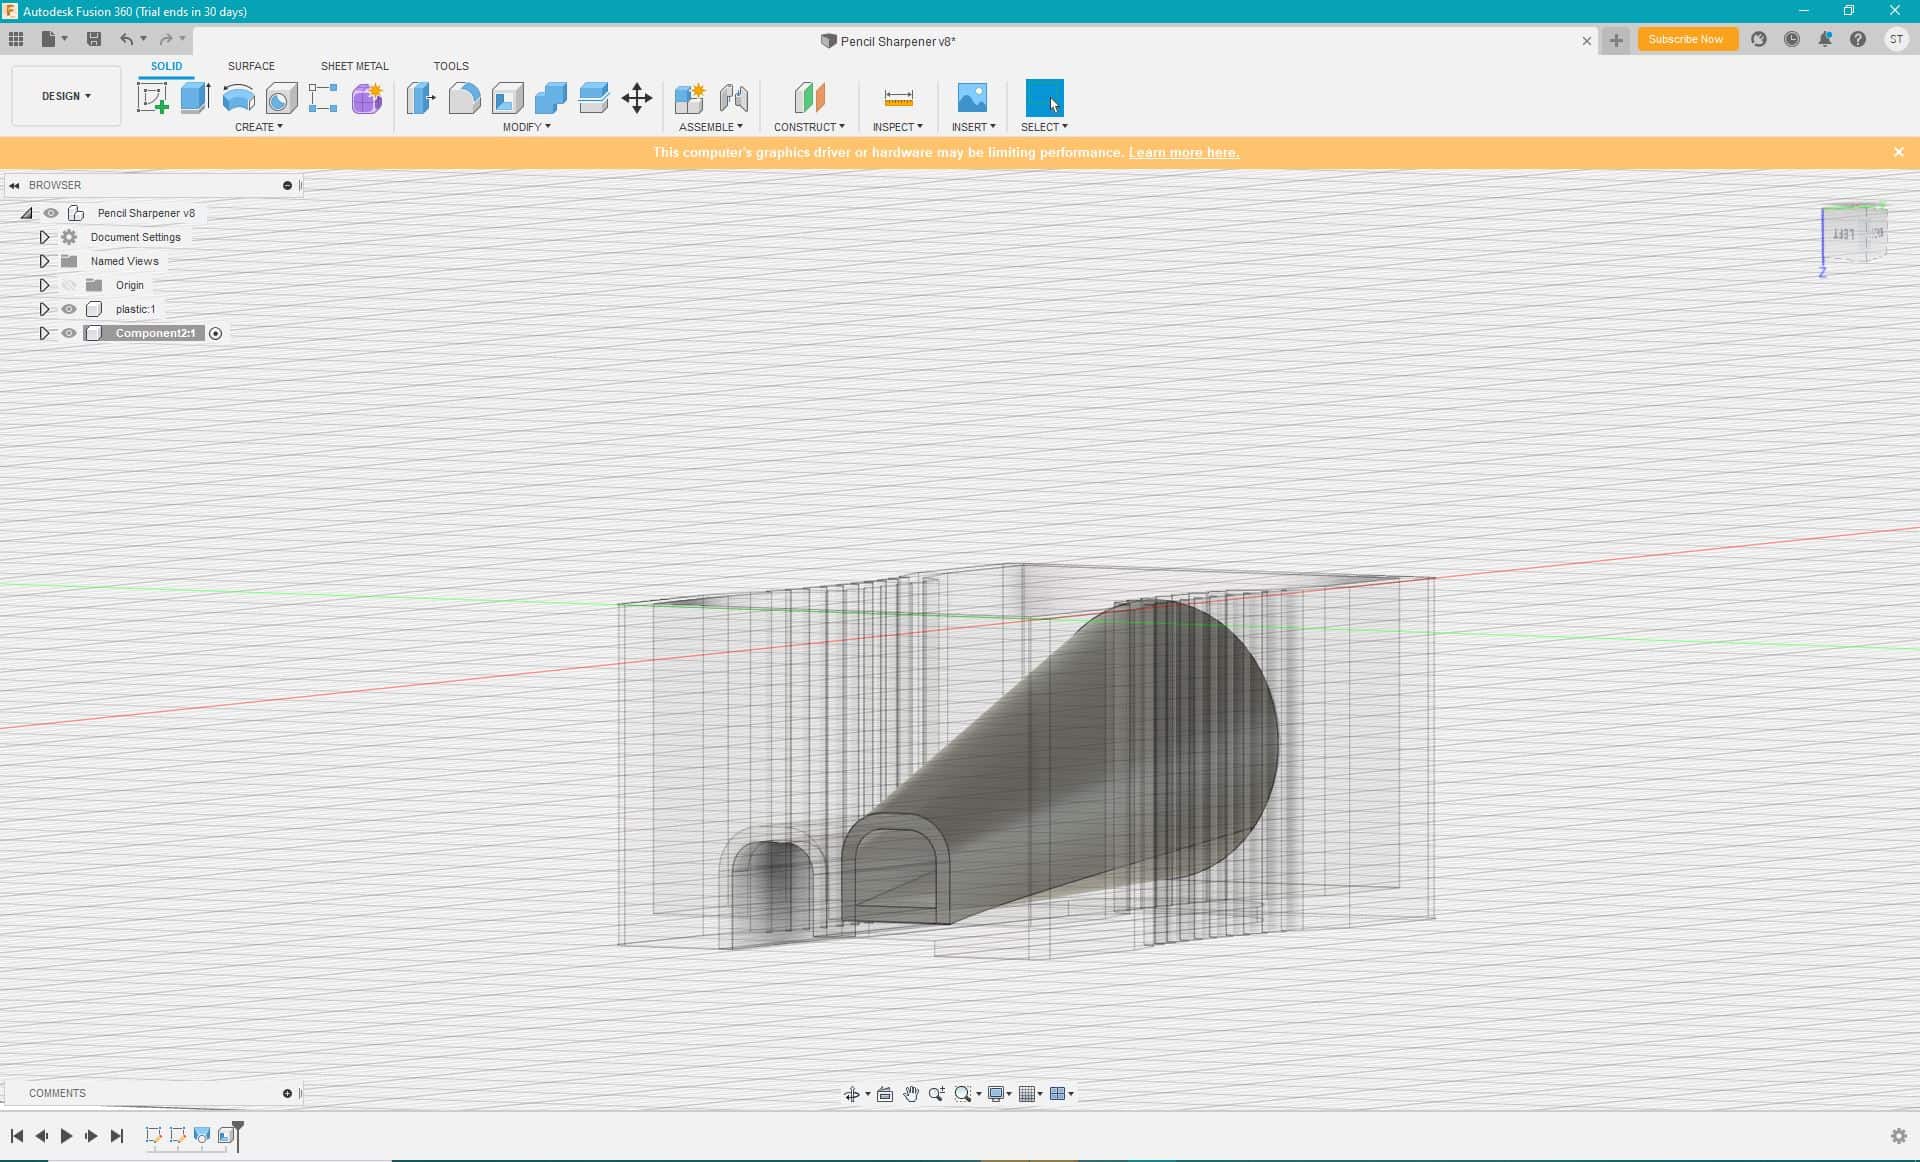The width and height of the screenshot is (1920, 1162).
Task: Open the job status clock icon
Action: pos(1792,39)
